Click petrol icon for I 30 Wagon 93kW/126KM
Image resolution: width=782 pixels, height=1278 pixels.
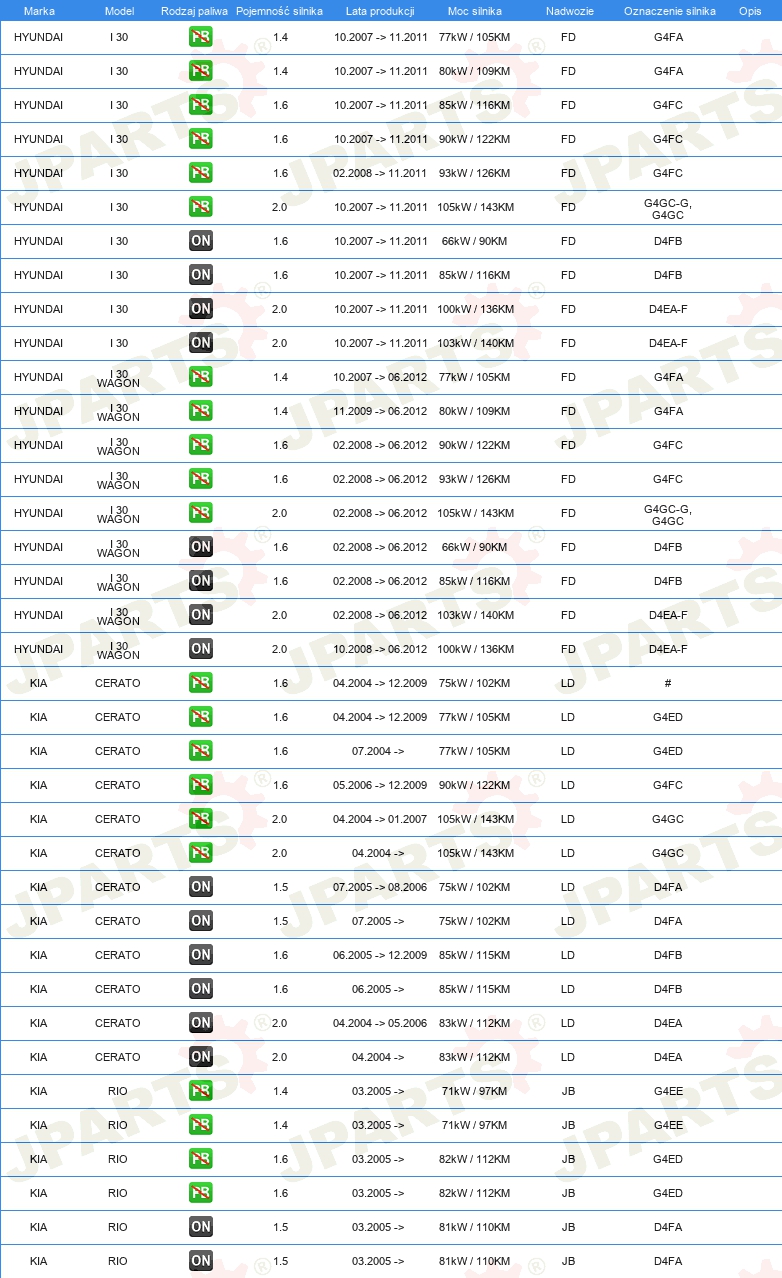(200, 479)
